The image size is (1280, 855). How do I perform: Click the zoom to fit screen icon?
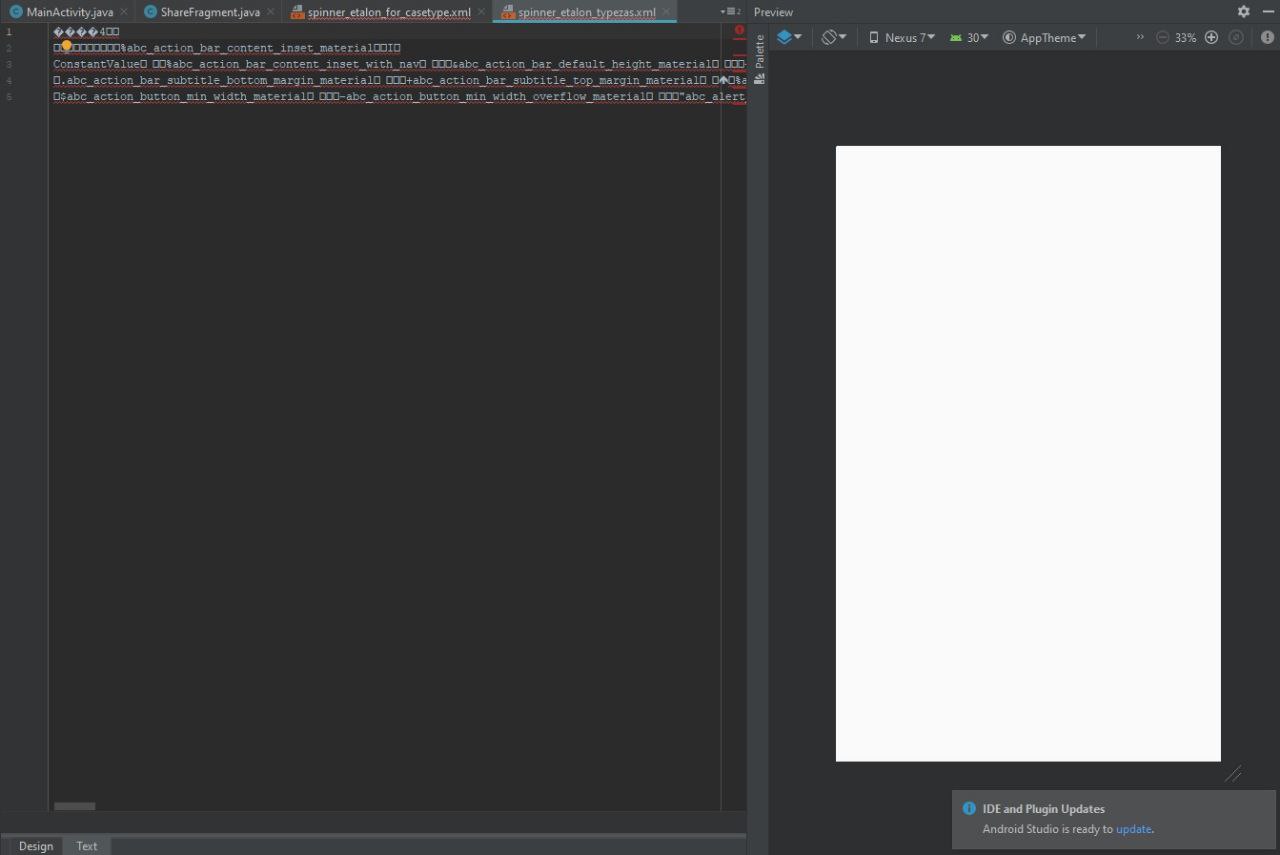click(1236, 37)
